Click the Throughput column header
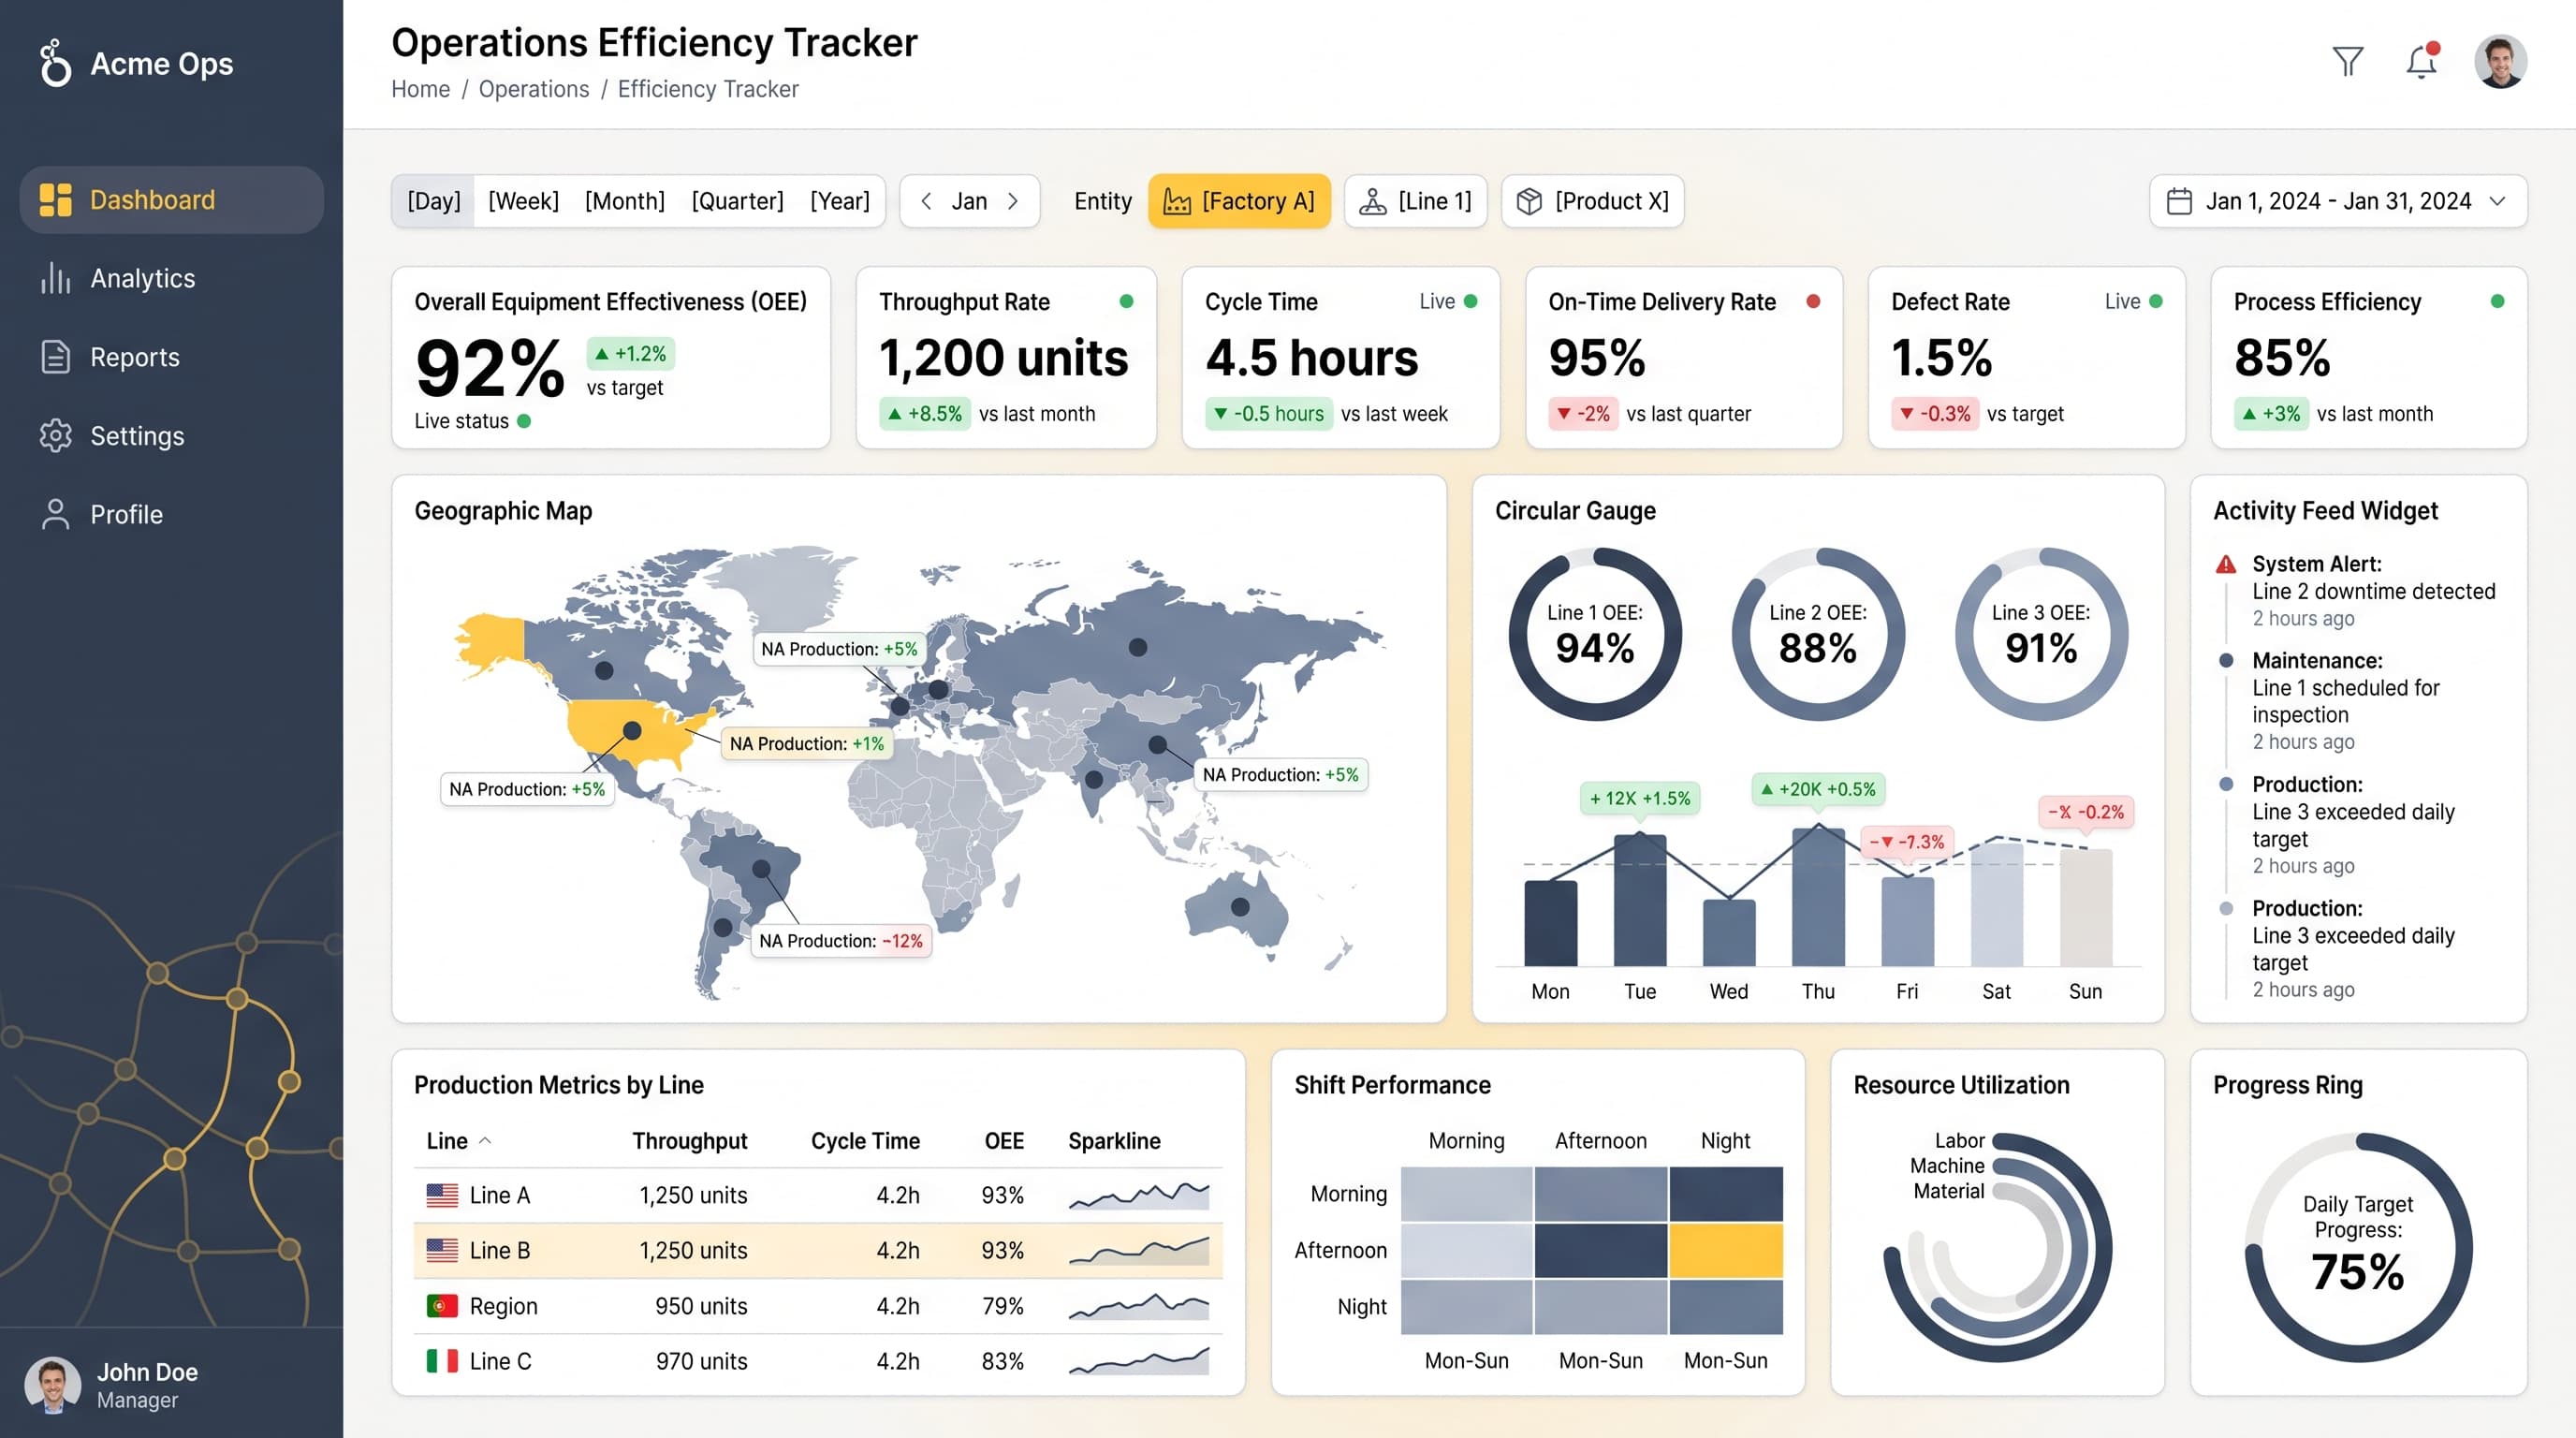Screen dimensions: 2576x1438 coord(689,1141)
